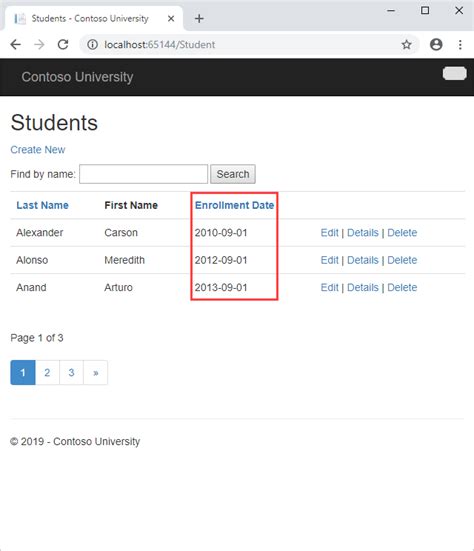Click the Create New link

[x=38, y=150]
